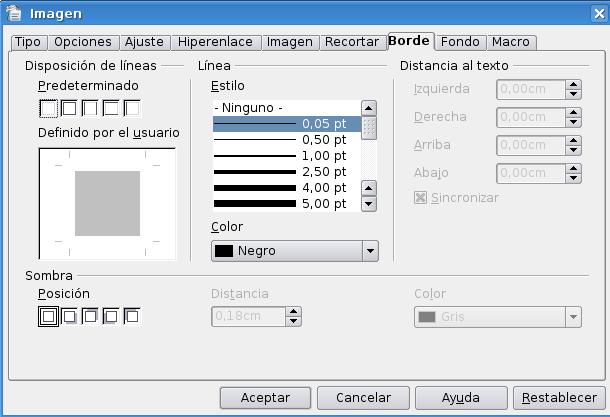The width and height of the screenshot is (610, 417).
Task: Choose the - Ninguno - line style
Action: (x=285, y=108)
